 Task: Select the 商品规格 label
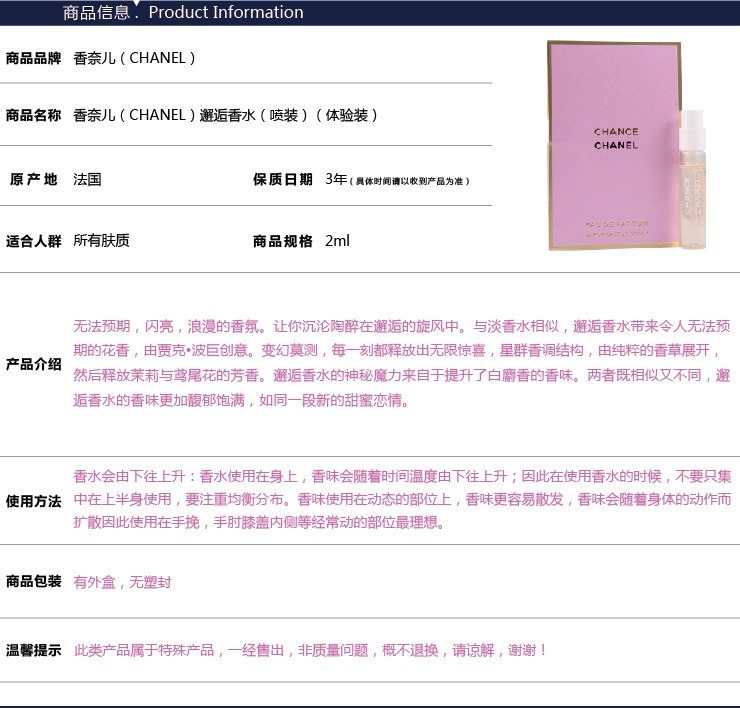(283, 241)
